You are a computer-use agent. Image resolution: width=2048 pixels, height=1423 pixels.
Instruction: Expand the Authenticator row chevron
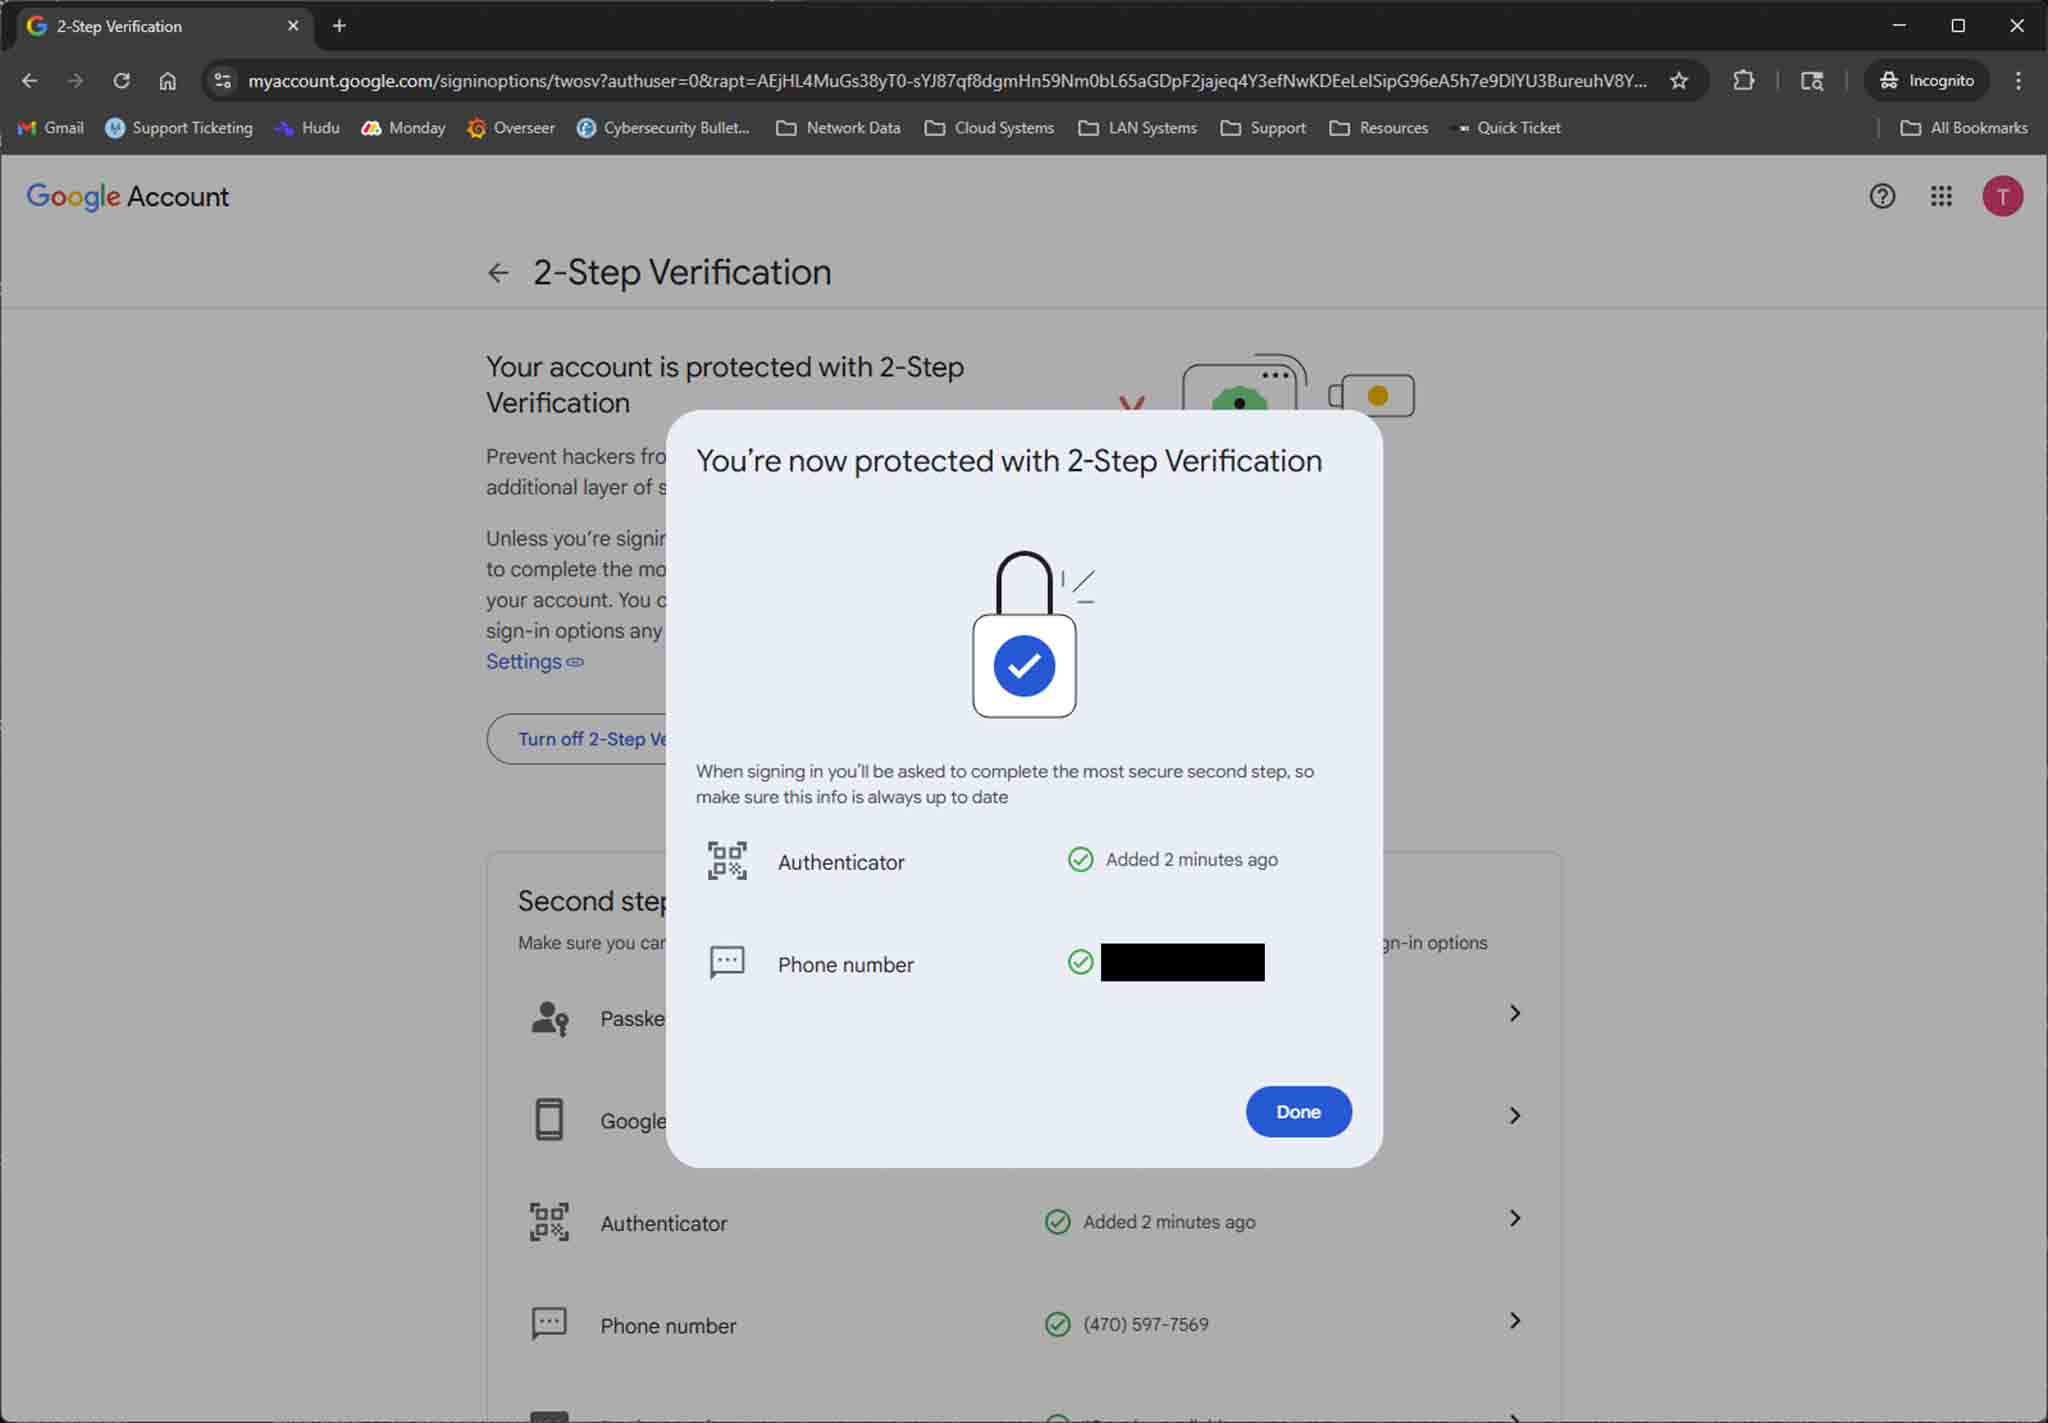pyautogui.click(x=1514, y=1218)
